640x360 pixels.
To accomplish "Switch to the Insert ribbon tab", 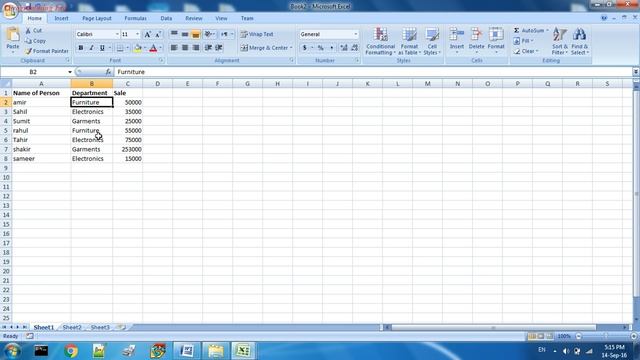I will 61,18.
